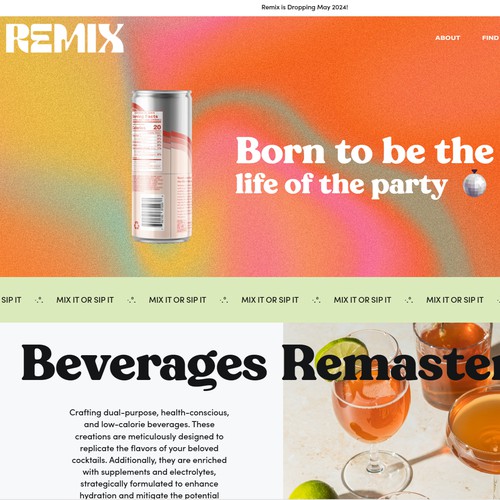
Task: Click the 'Remix is Dropping May 2024!' announcement
Action: (x=305, y=7)
